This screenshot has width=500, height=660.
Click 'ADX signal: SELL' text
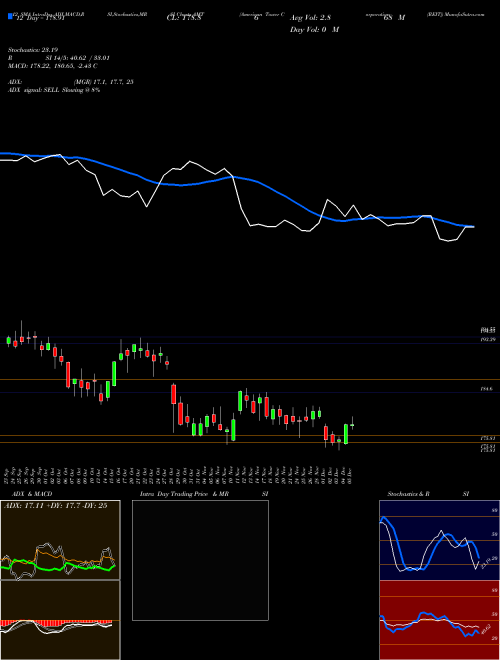35,90
